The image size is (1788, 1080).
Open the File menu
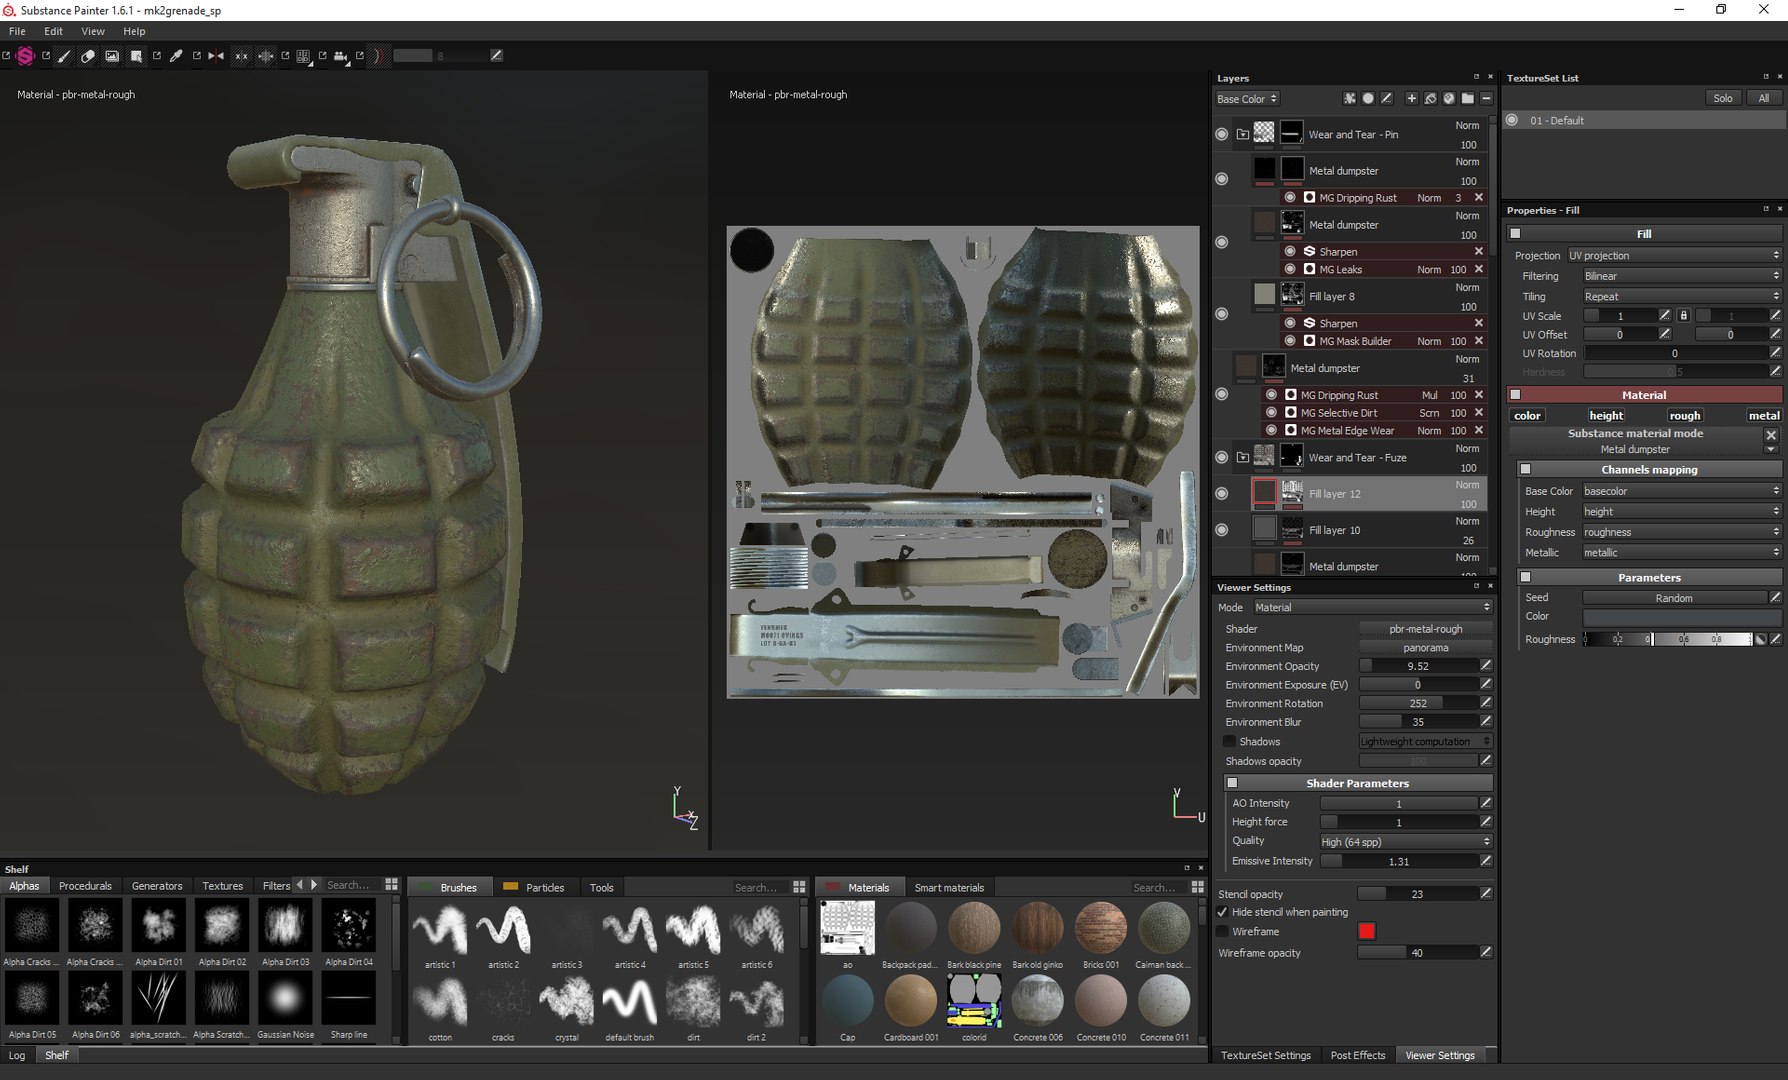(x=17, y=31)
